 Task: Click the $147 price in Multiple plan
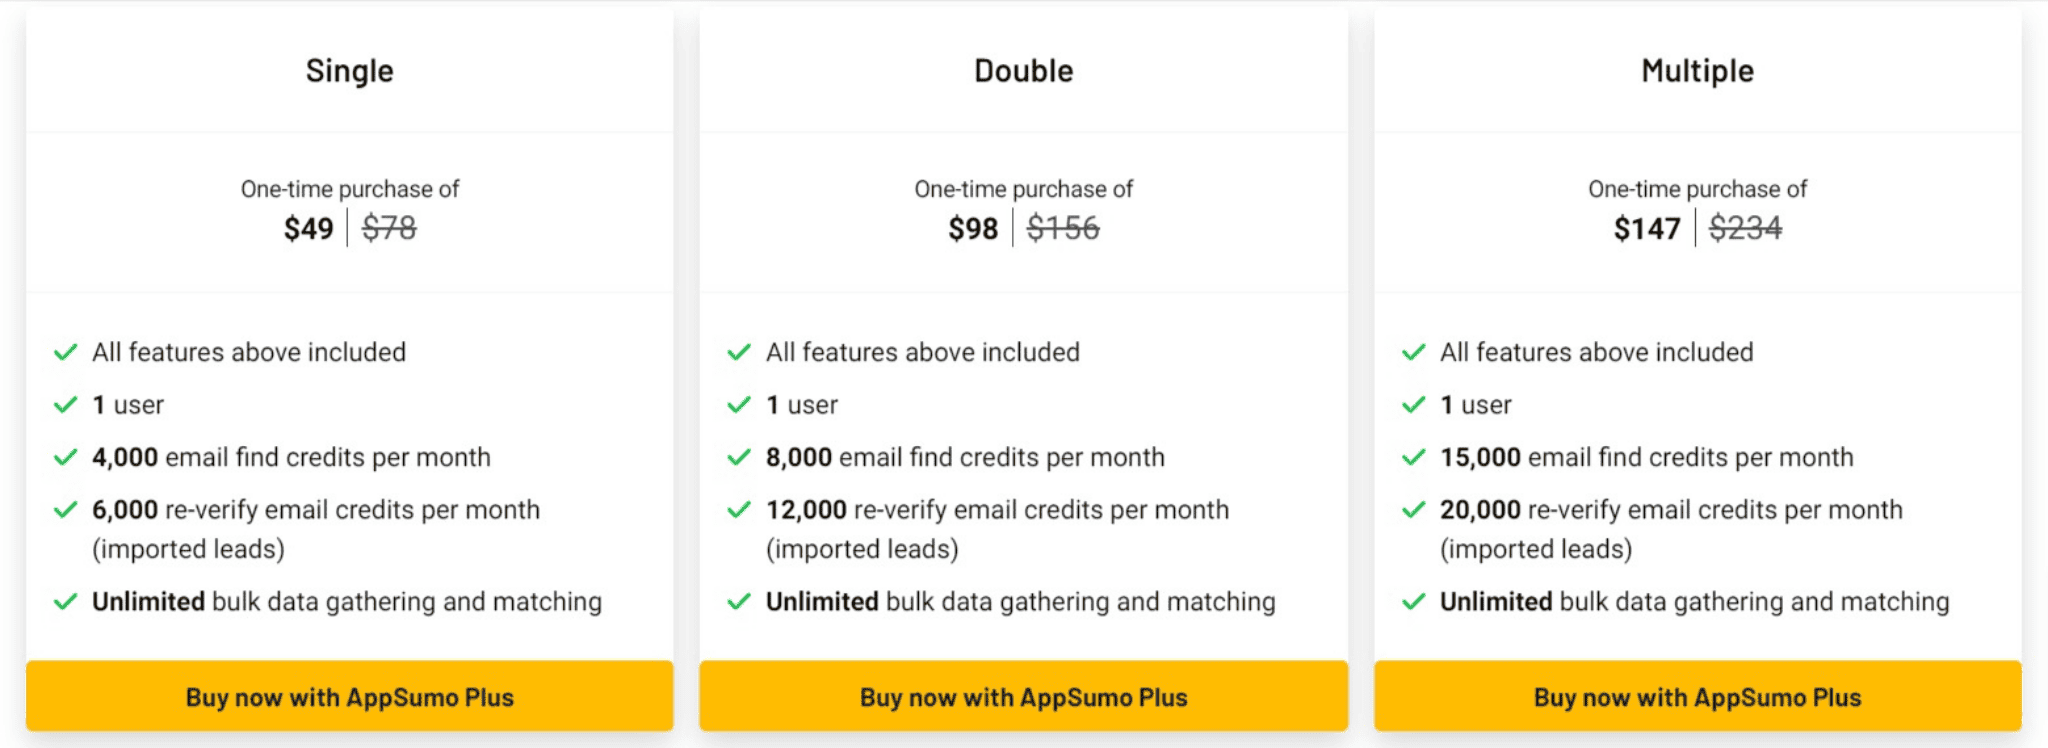pyautogui.click(x=1647, y=228)
